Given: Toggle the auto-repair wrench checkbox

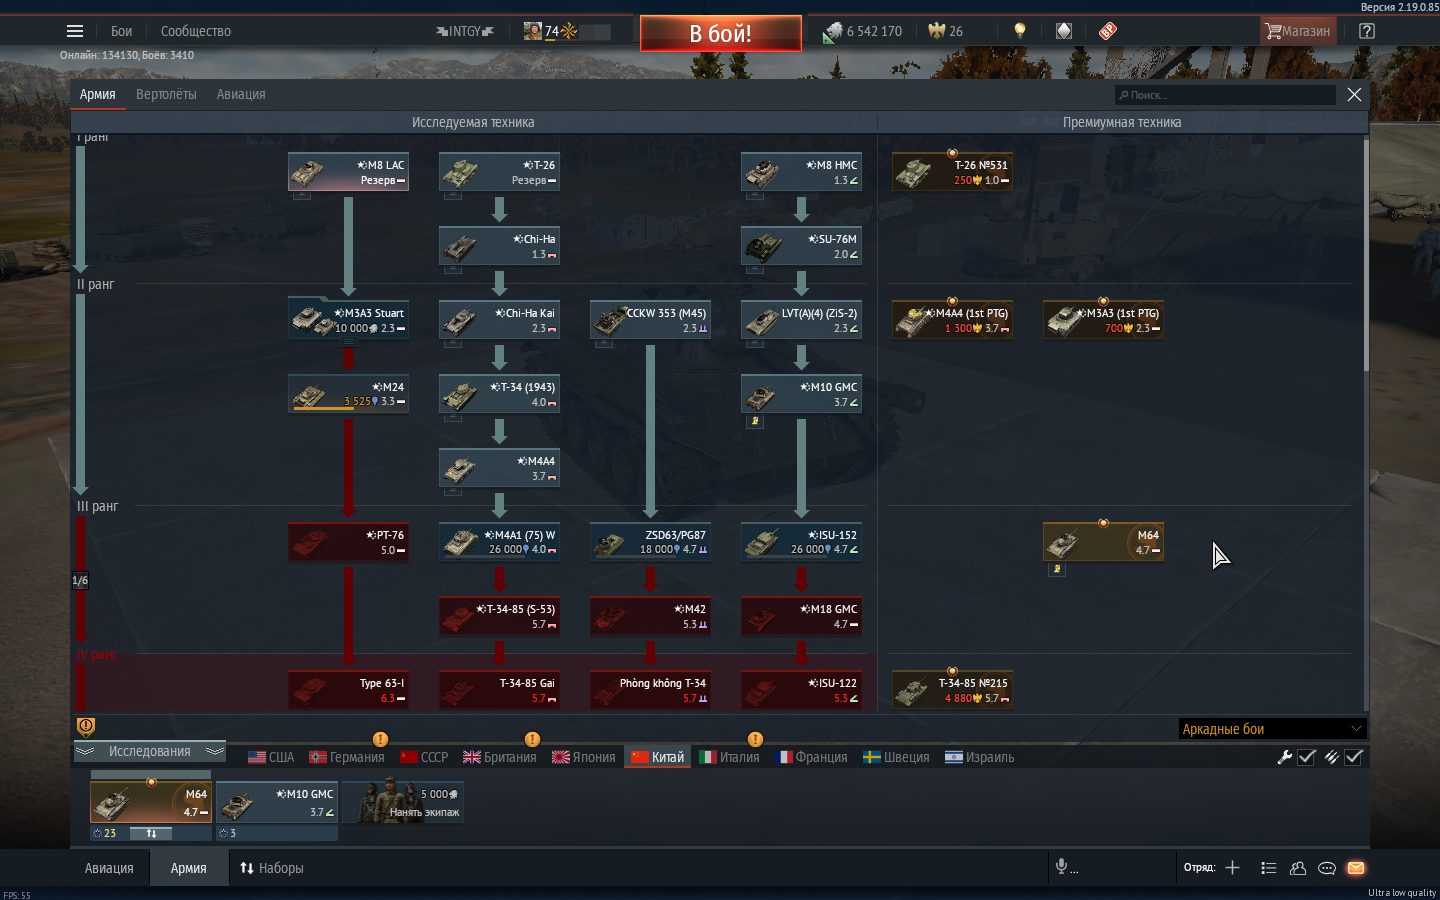Looking at the screenshot, I should (x=1307, y=757).
